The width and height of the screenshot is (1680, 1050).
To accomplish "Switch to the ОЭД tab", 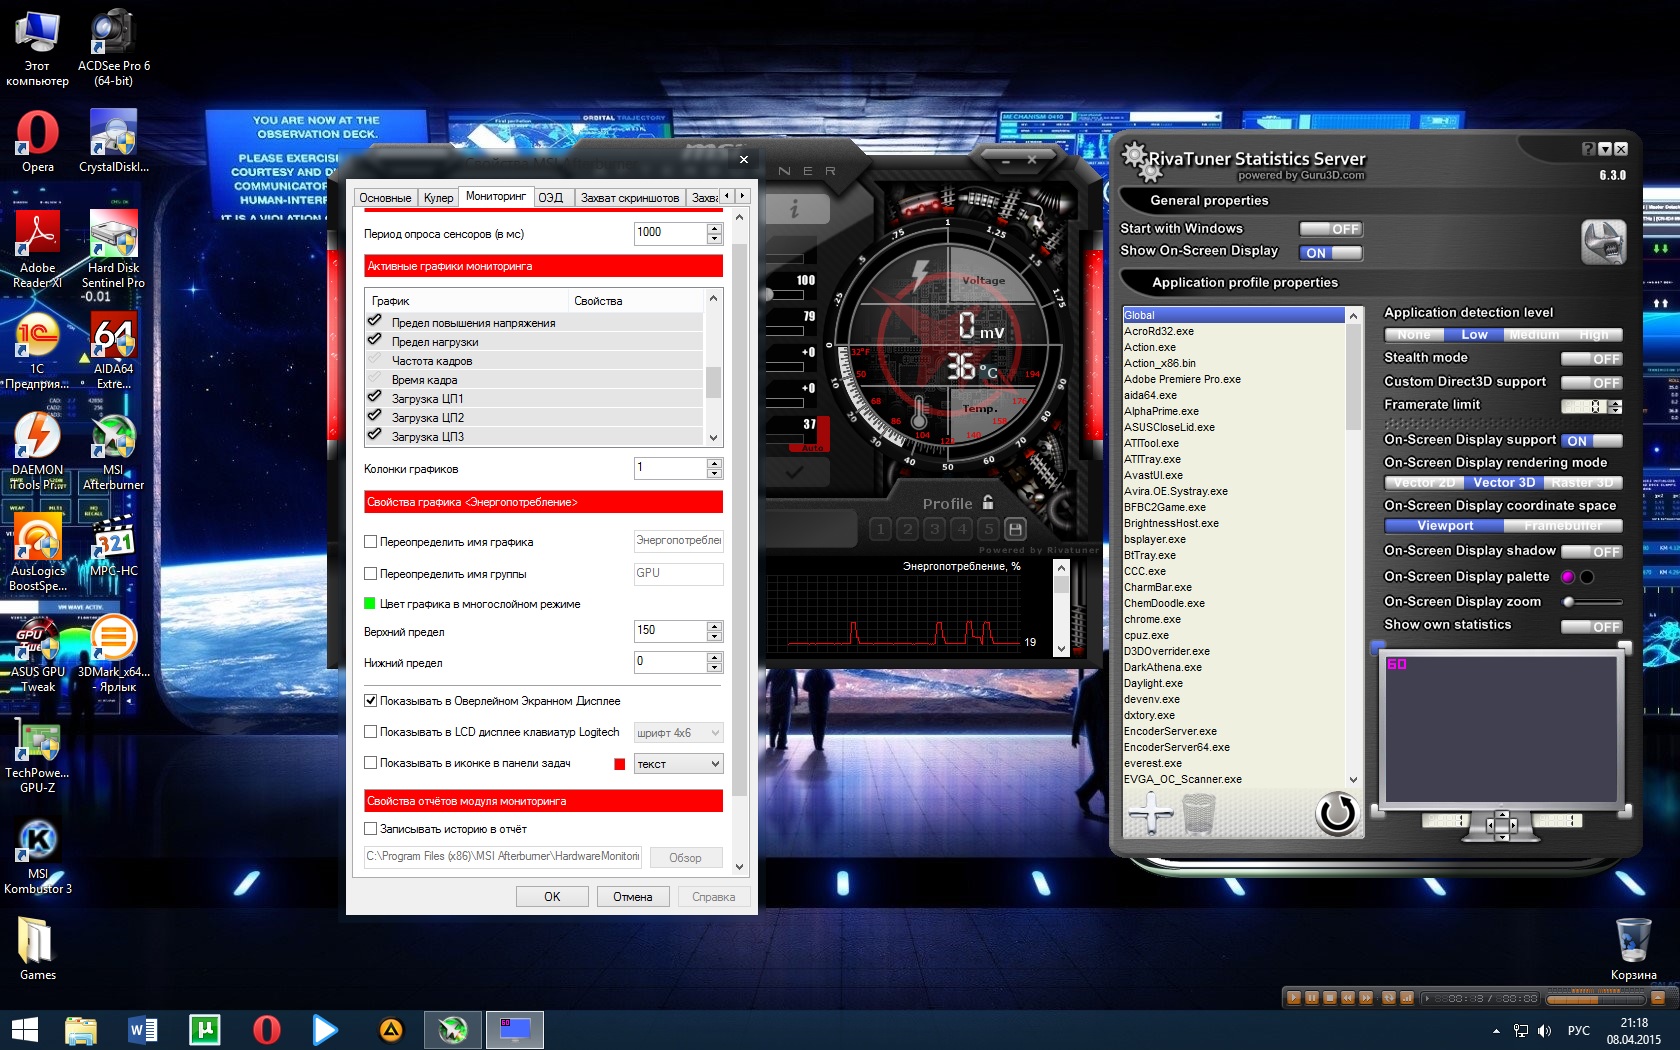I will pyautogui.click(x=551, y=198).
